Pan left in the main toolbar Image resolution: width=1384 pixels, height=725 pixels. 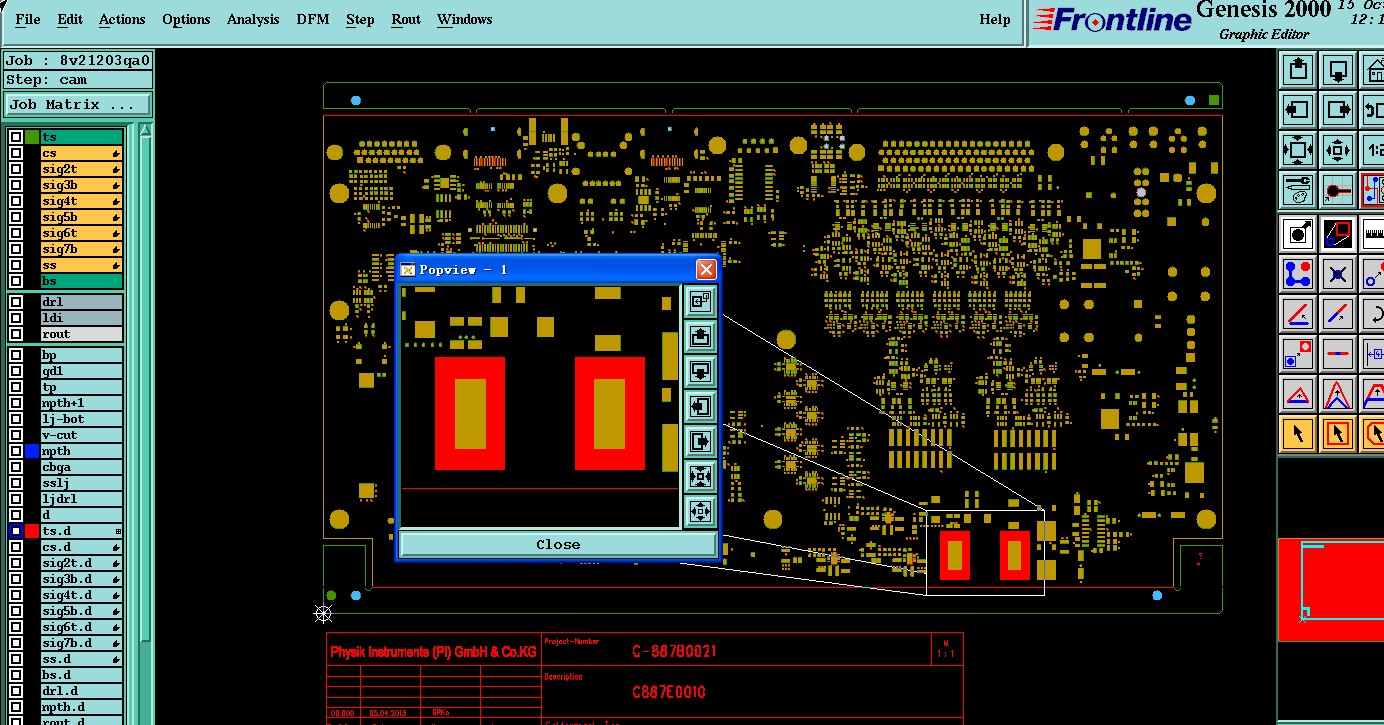coord(1298,109)
